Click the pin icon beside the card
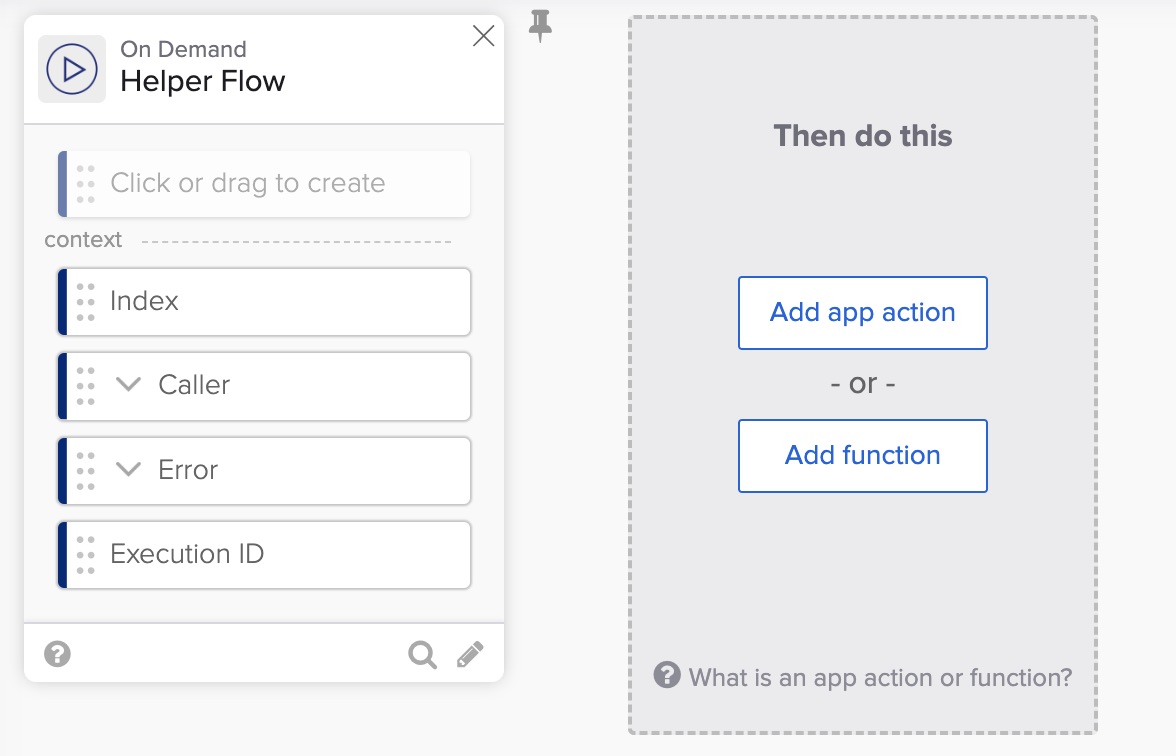Screen dimensions: 1176x756 [540, 26]
